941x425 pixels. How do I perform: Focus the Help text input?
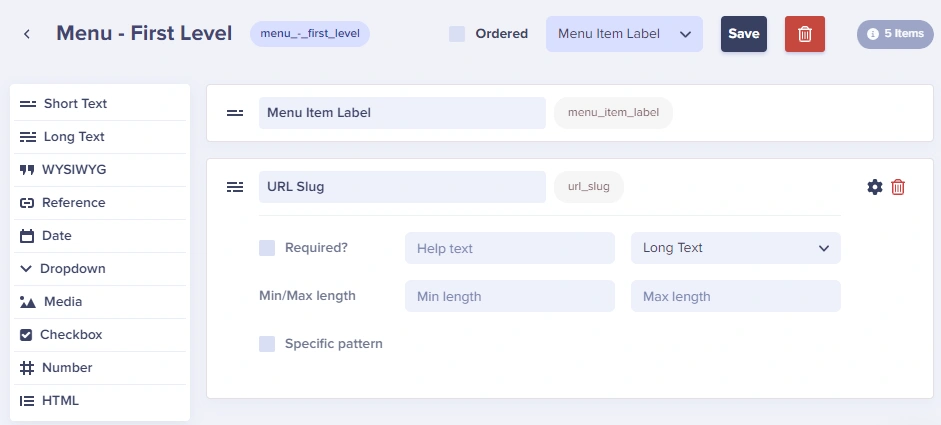pos(510,248)
